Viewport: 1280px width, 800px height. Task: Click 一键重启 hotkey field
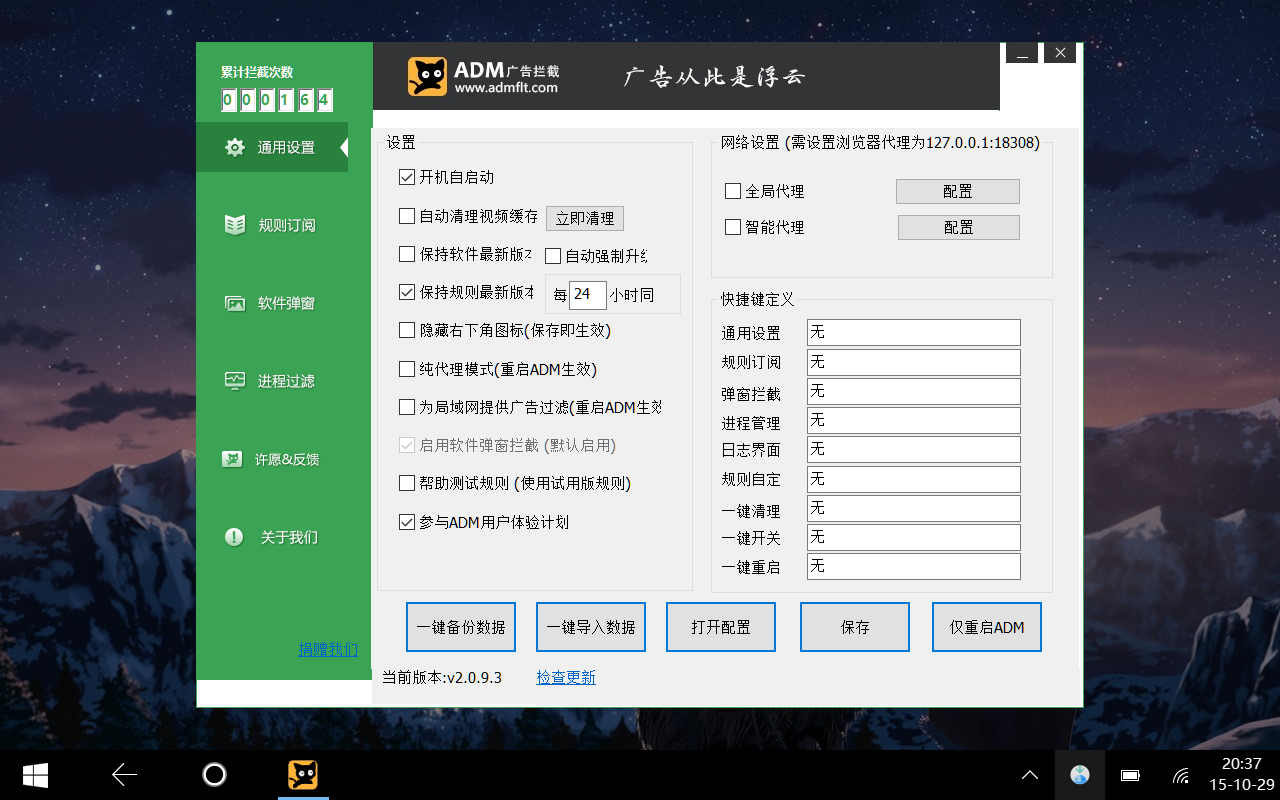[x=914, y=566]
